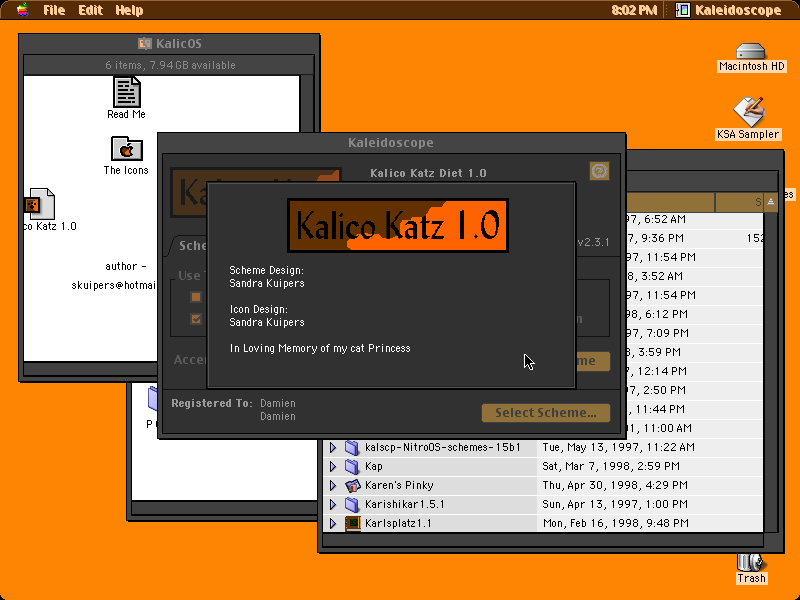Screen dimensions: 800x600
Task: Click the list row time '9:36 PM'
Action: (x=662, y=238)
